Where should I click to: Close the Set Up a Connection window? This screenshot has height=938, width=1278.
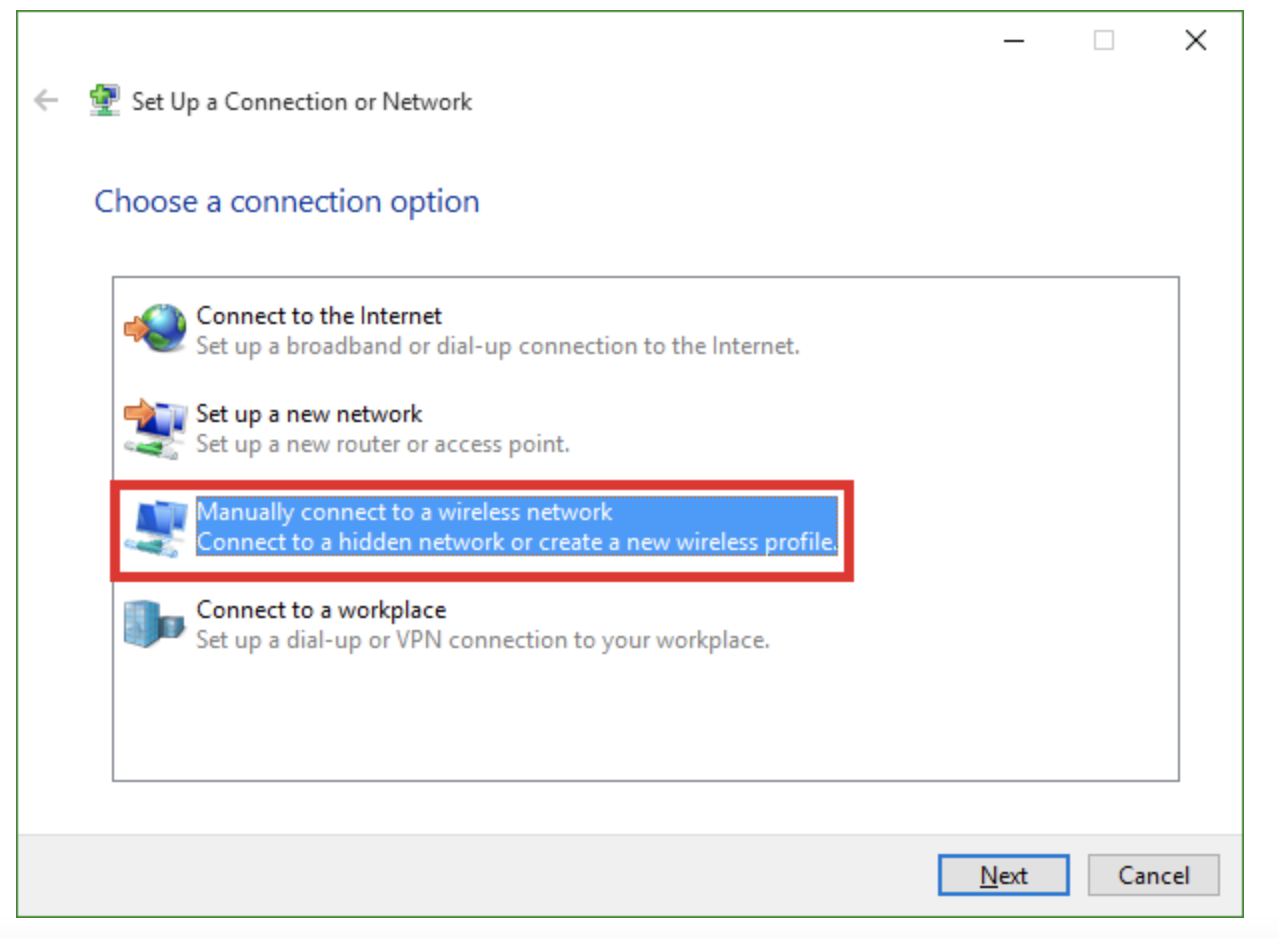(1195, 40)
